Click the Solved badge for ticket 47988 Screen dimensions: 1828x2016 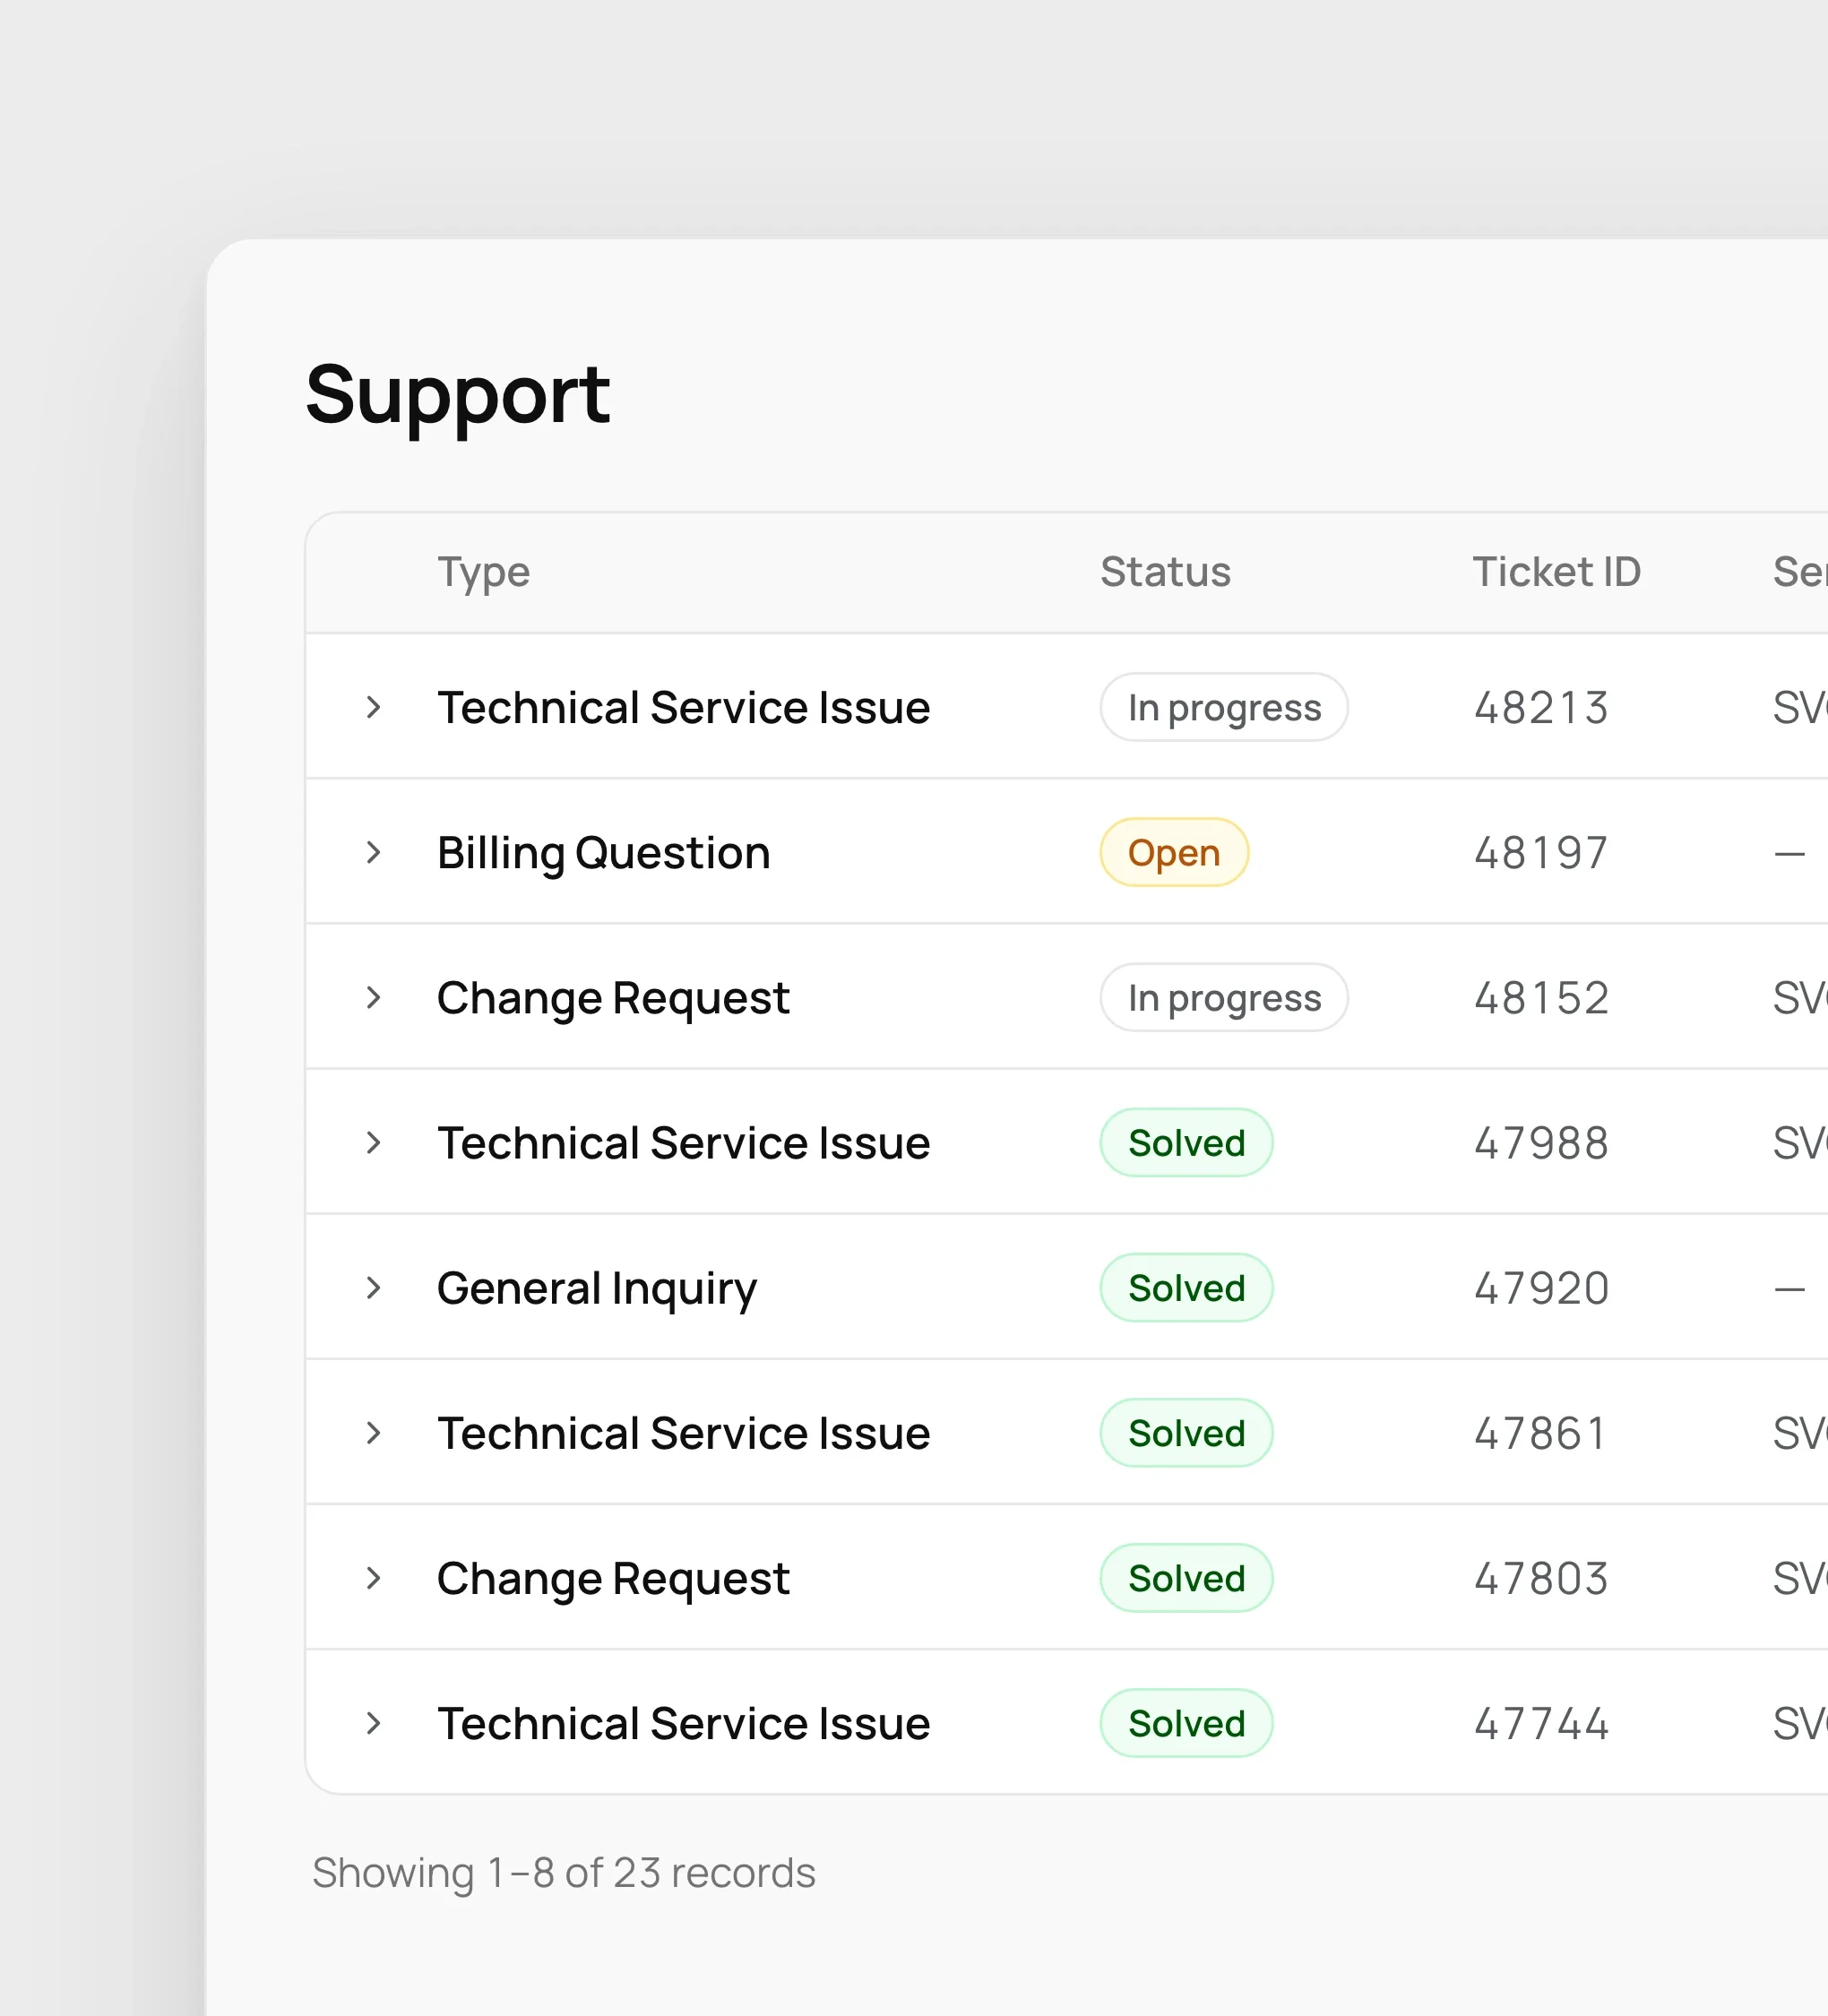point(1186,1142)
